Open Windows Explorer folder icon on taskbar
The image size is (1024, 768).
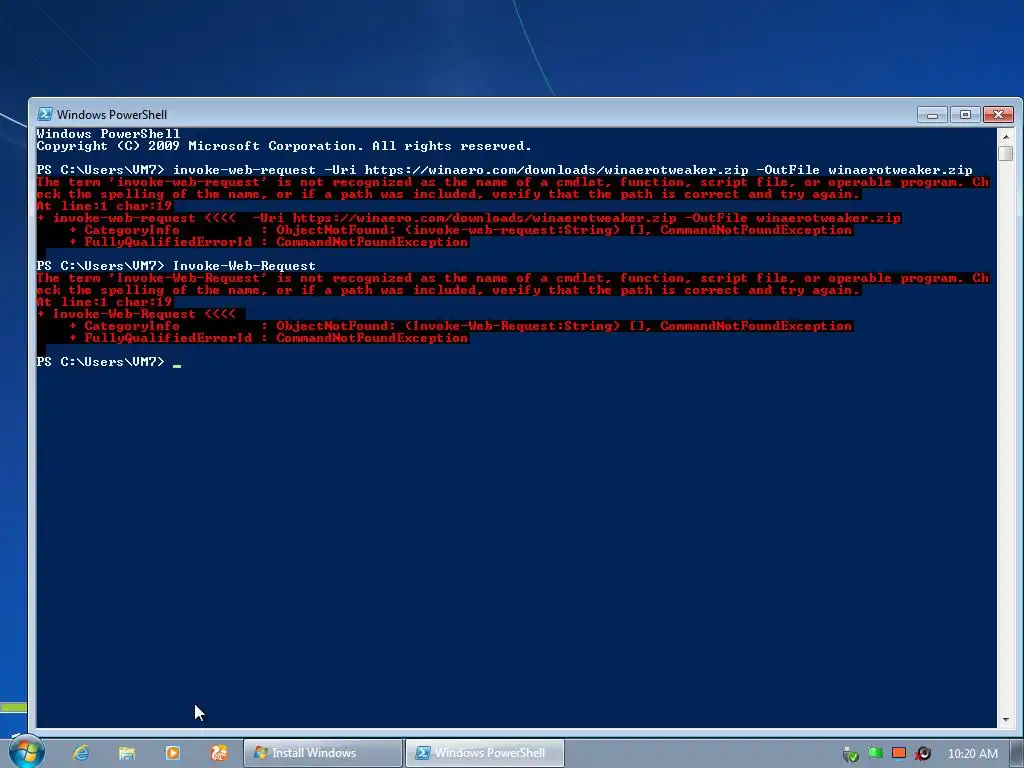(127, 753)
